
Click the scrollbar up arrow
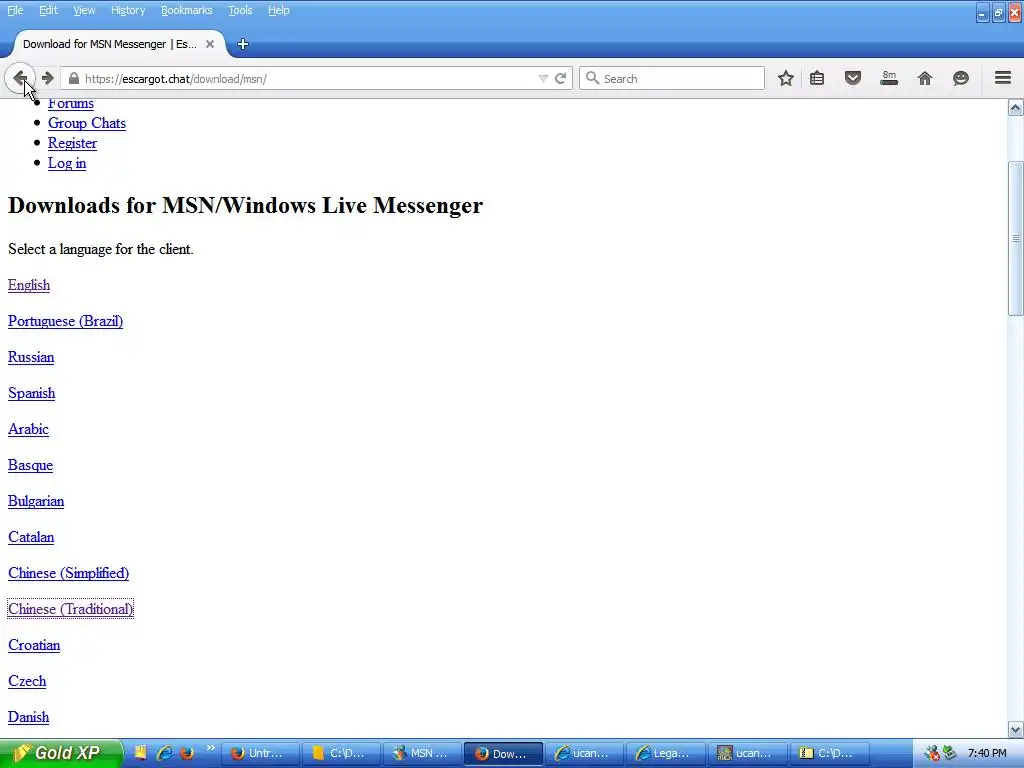pyautogui.click(x=1016, y=107)
